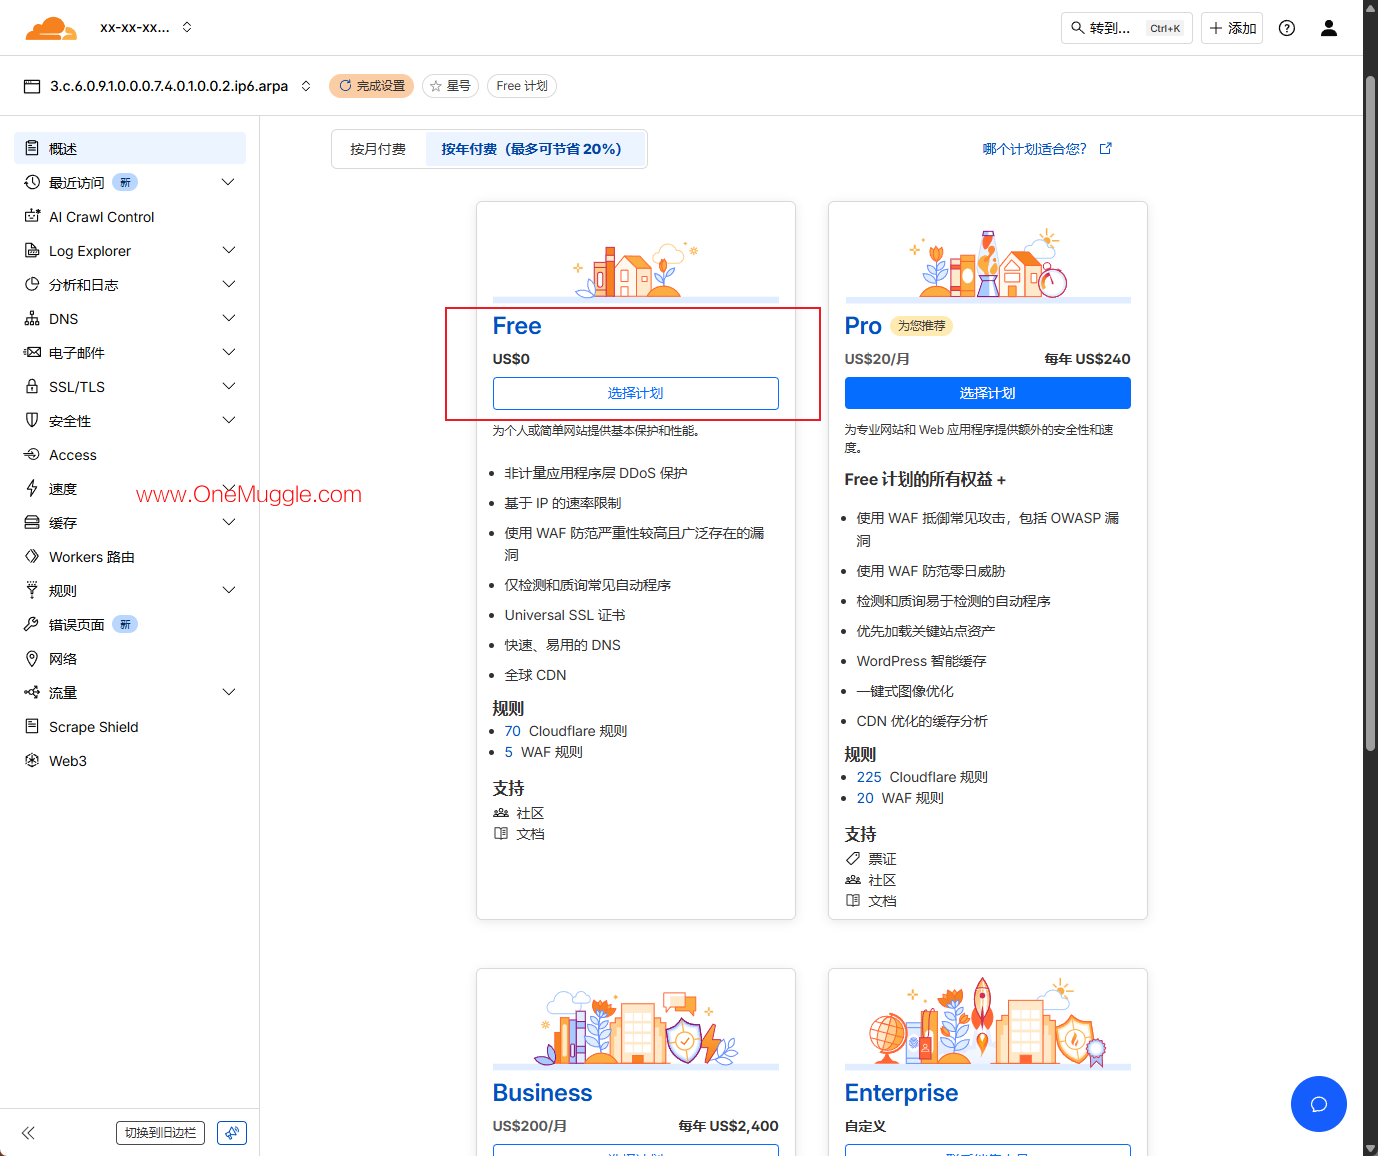Open the Web3 menu item

tap(130, 760)
